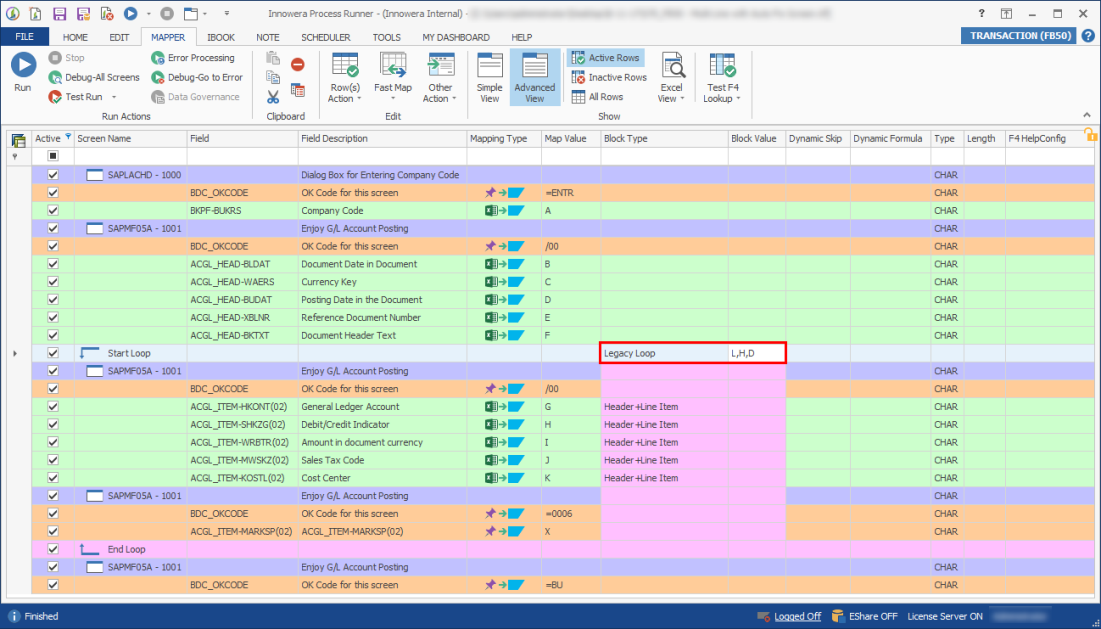Uncheck Active checkbox for BKPF-BUKRS row
Viewport: 1101px width, 629px height.
pos(53,211)
